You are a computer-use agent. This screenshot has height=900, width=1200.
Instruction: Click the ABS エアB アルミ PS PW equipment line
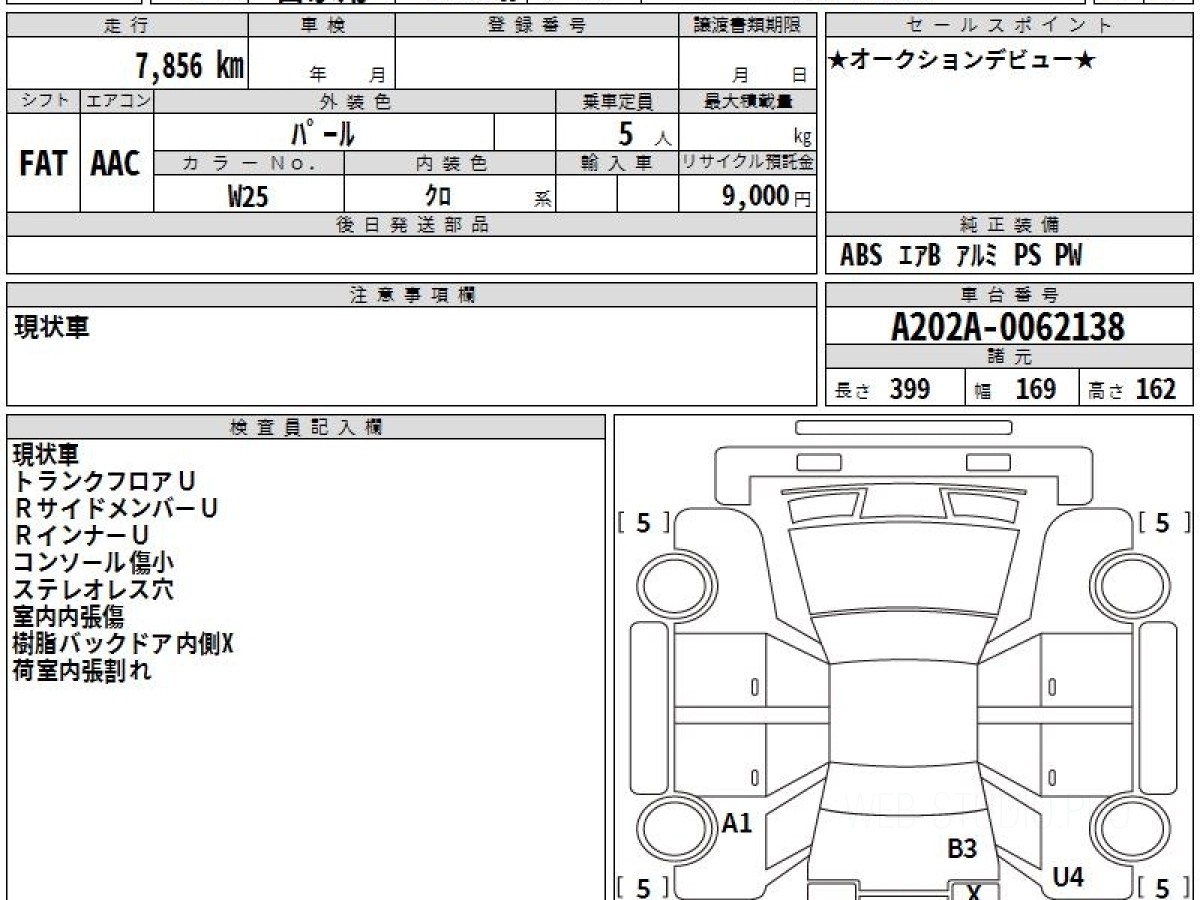pos(961,256)
